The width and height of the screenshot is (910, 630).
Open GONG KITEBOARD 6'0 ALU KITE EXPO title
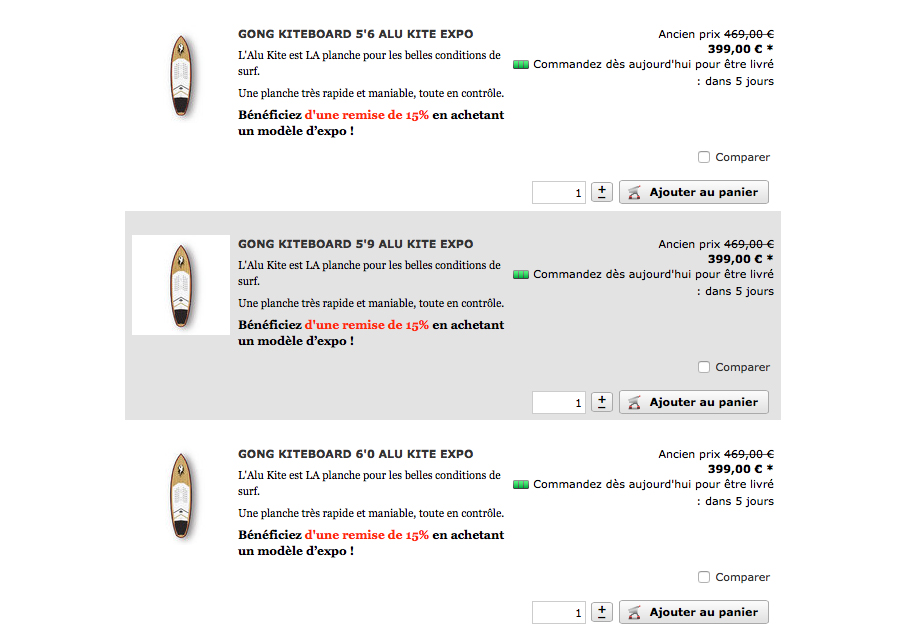coord(355,454)
